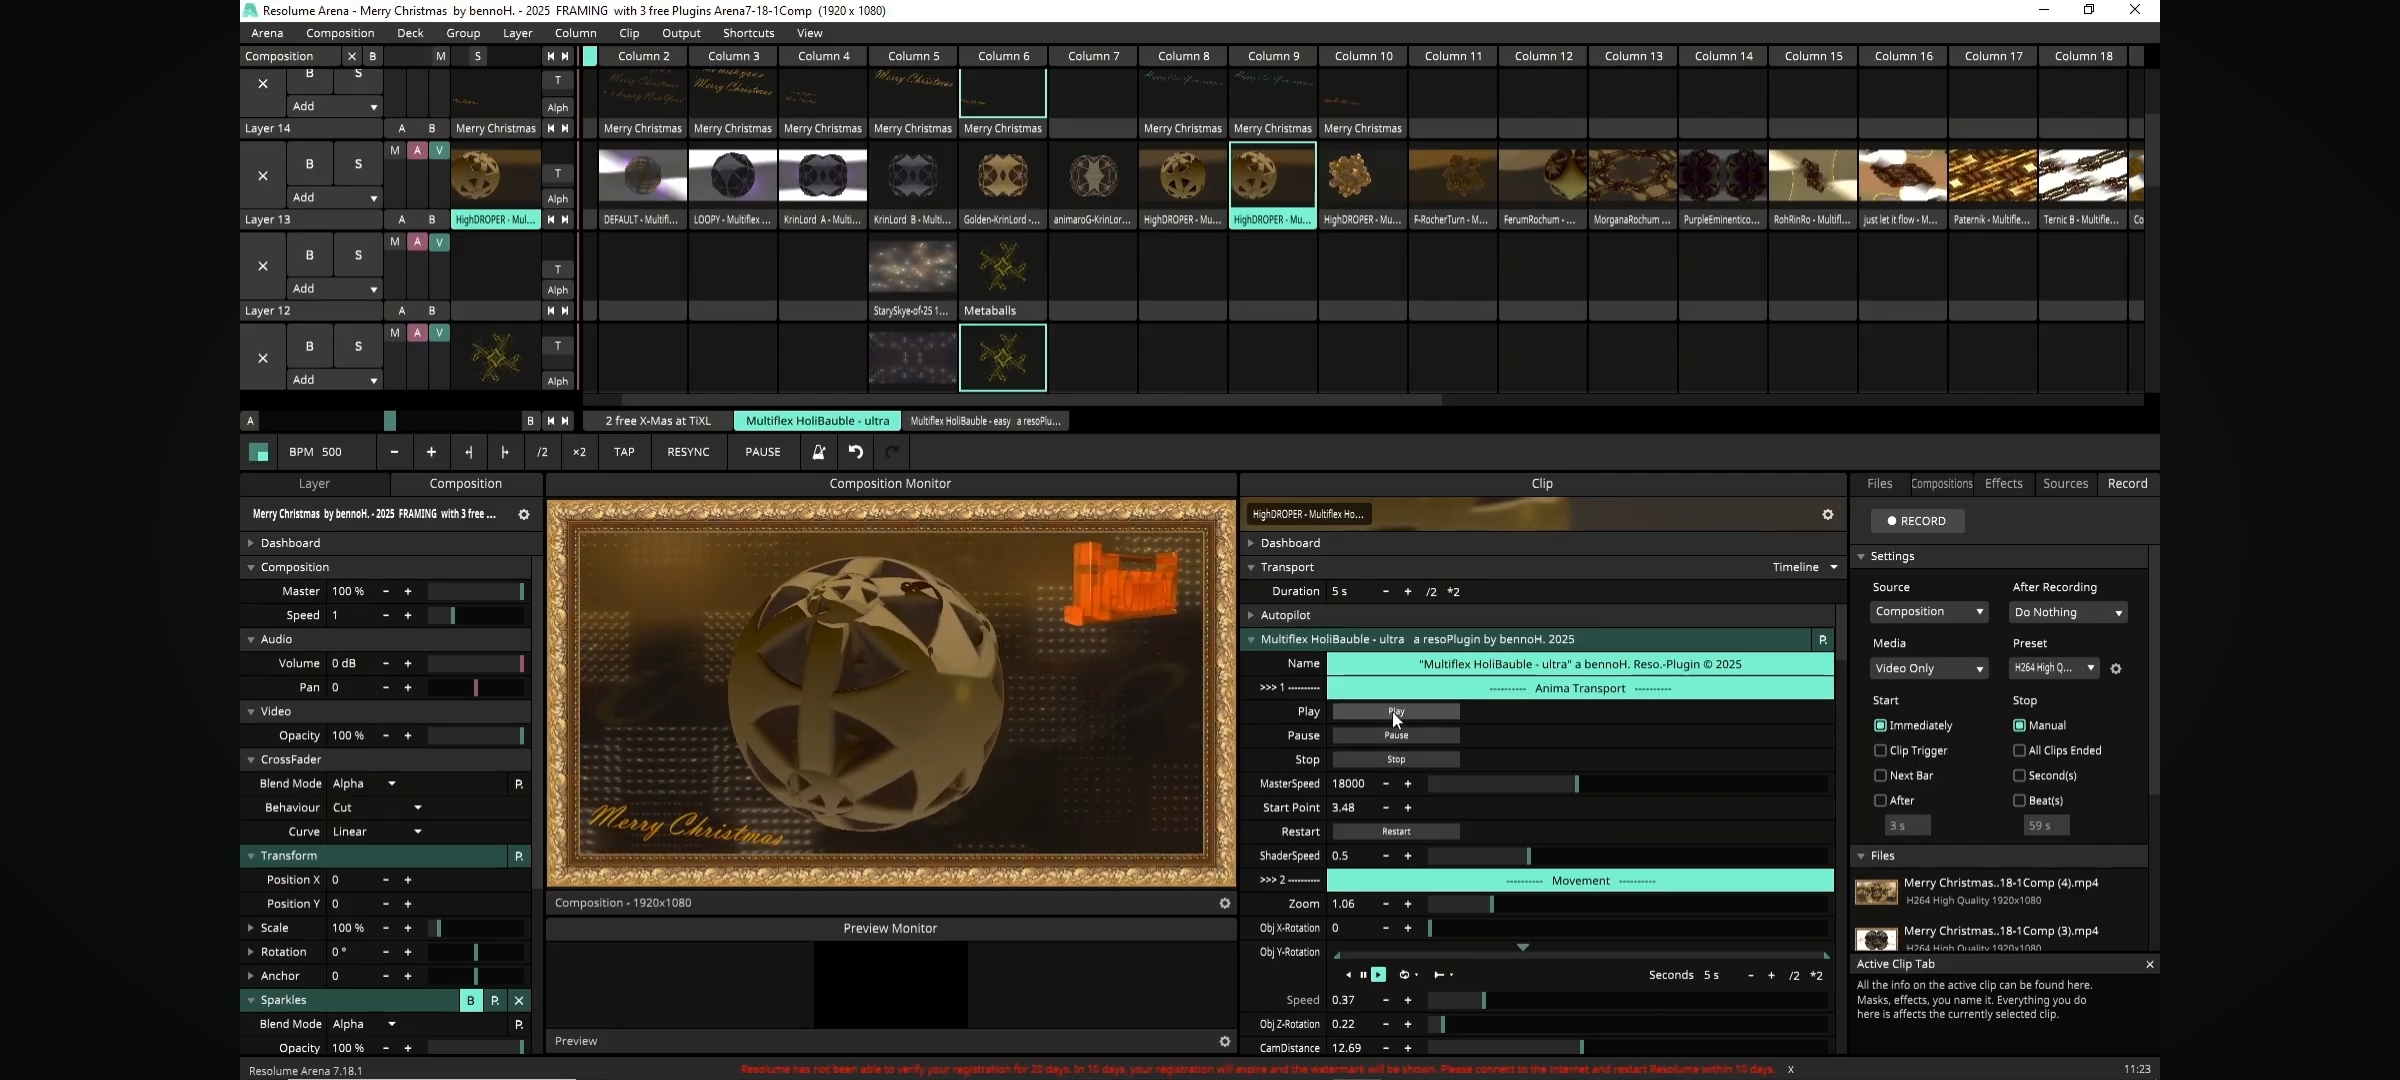2400x1080 pixels.
Task: Open the Shortcuts menu
Action: [x=748, y=33]
